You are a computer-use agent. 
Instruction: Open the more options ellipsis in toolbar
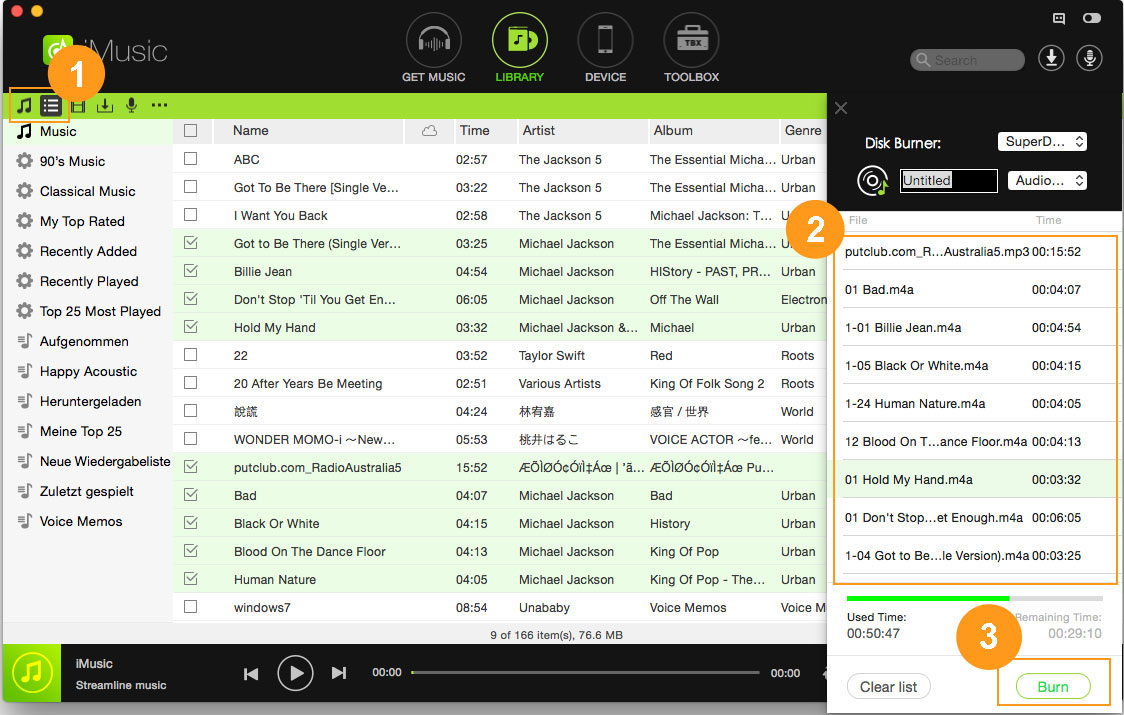coord(159,105)
